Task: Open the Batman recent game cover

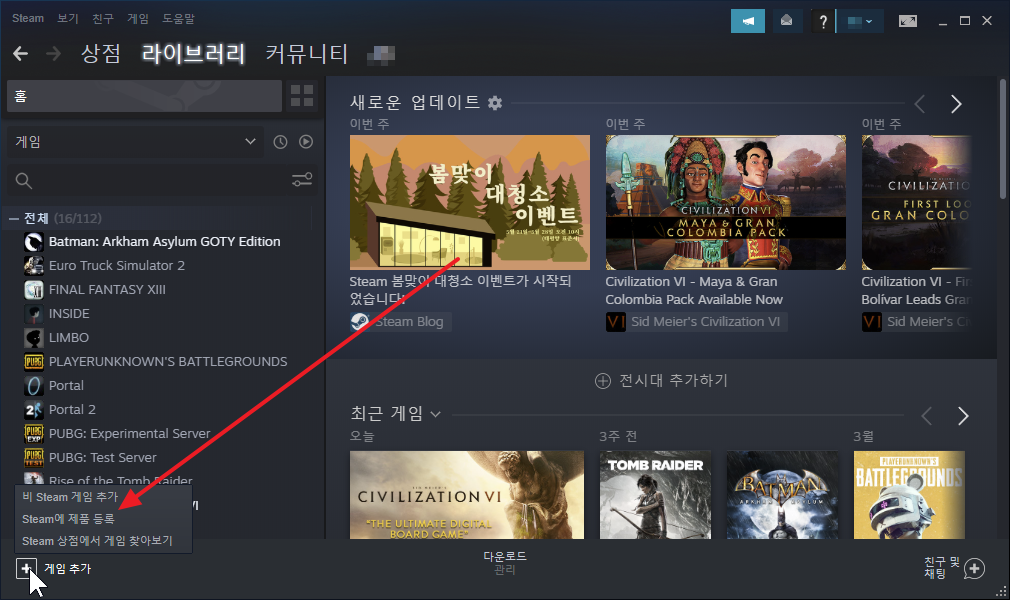Action: pyautogui.click(x=783, y=495)
